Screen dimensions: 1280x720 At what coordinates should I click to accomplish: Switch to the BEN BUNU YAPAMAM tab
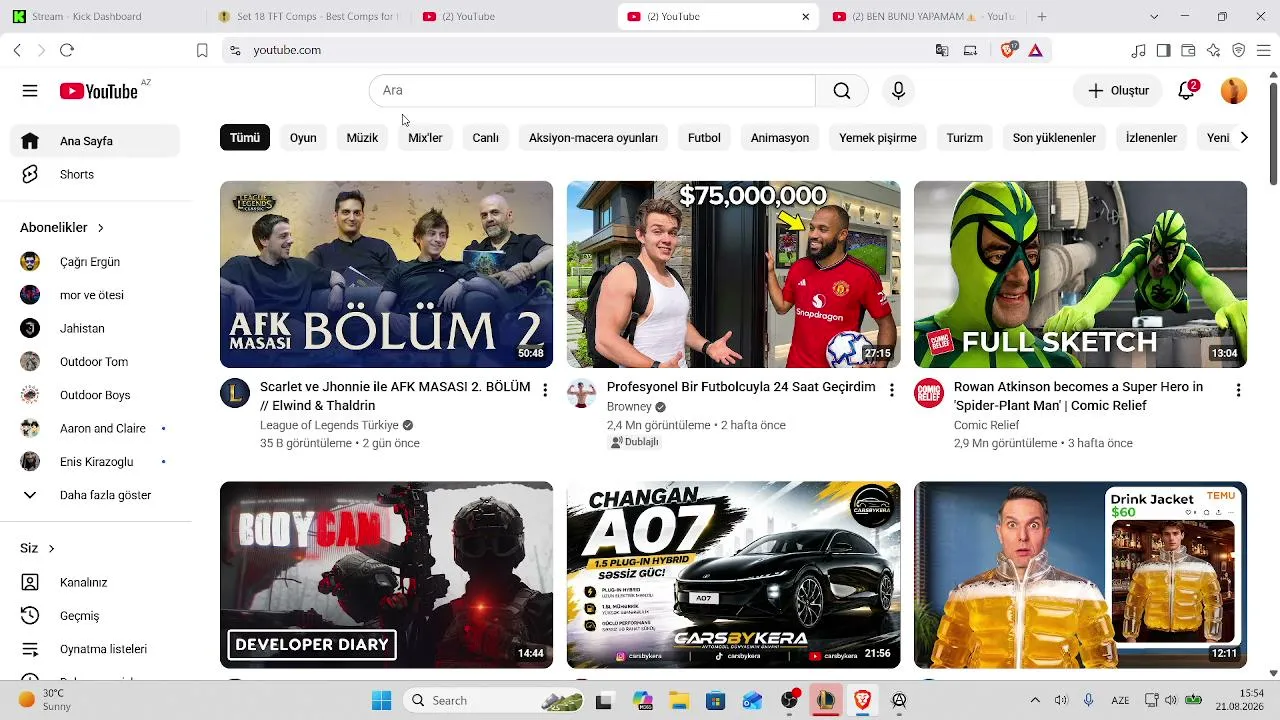coord(923,17)
